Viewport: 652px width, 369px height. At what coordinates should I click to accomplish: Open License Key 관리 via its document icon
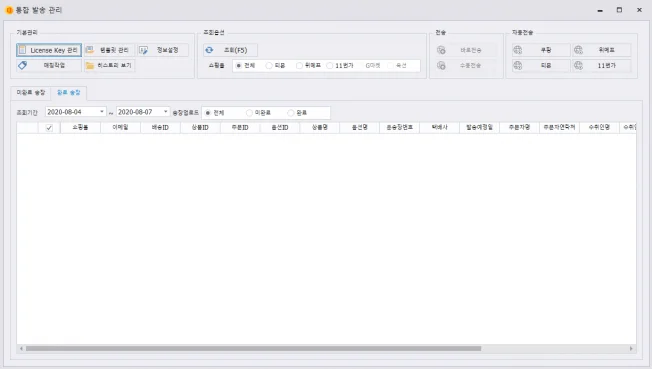click(x=22, y=50)
